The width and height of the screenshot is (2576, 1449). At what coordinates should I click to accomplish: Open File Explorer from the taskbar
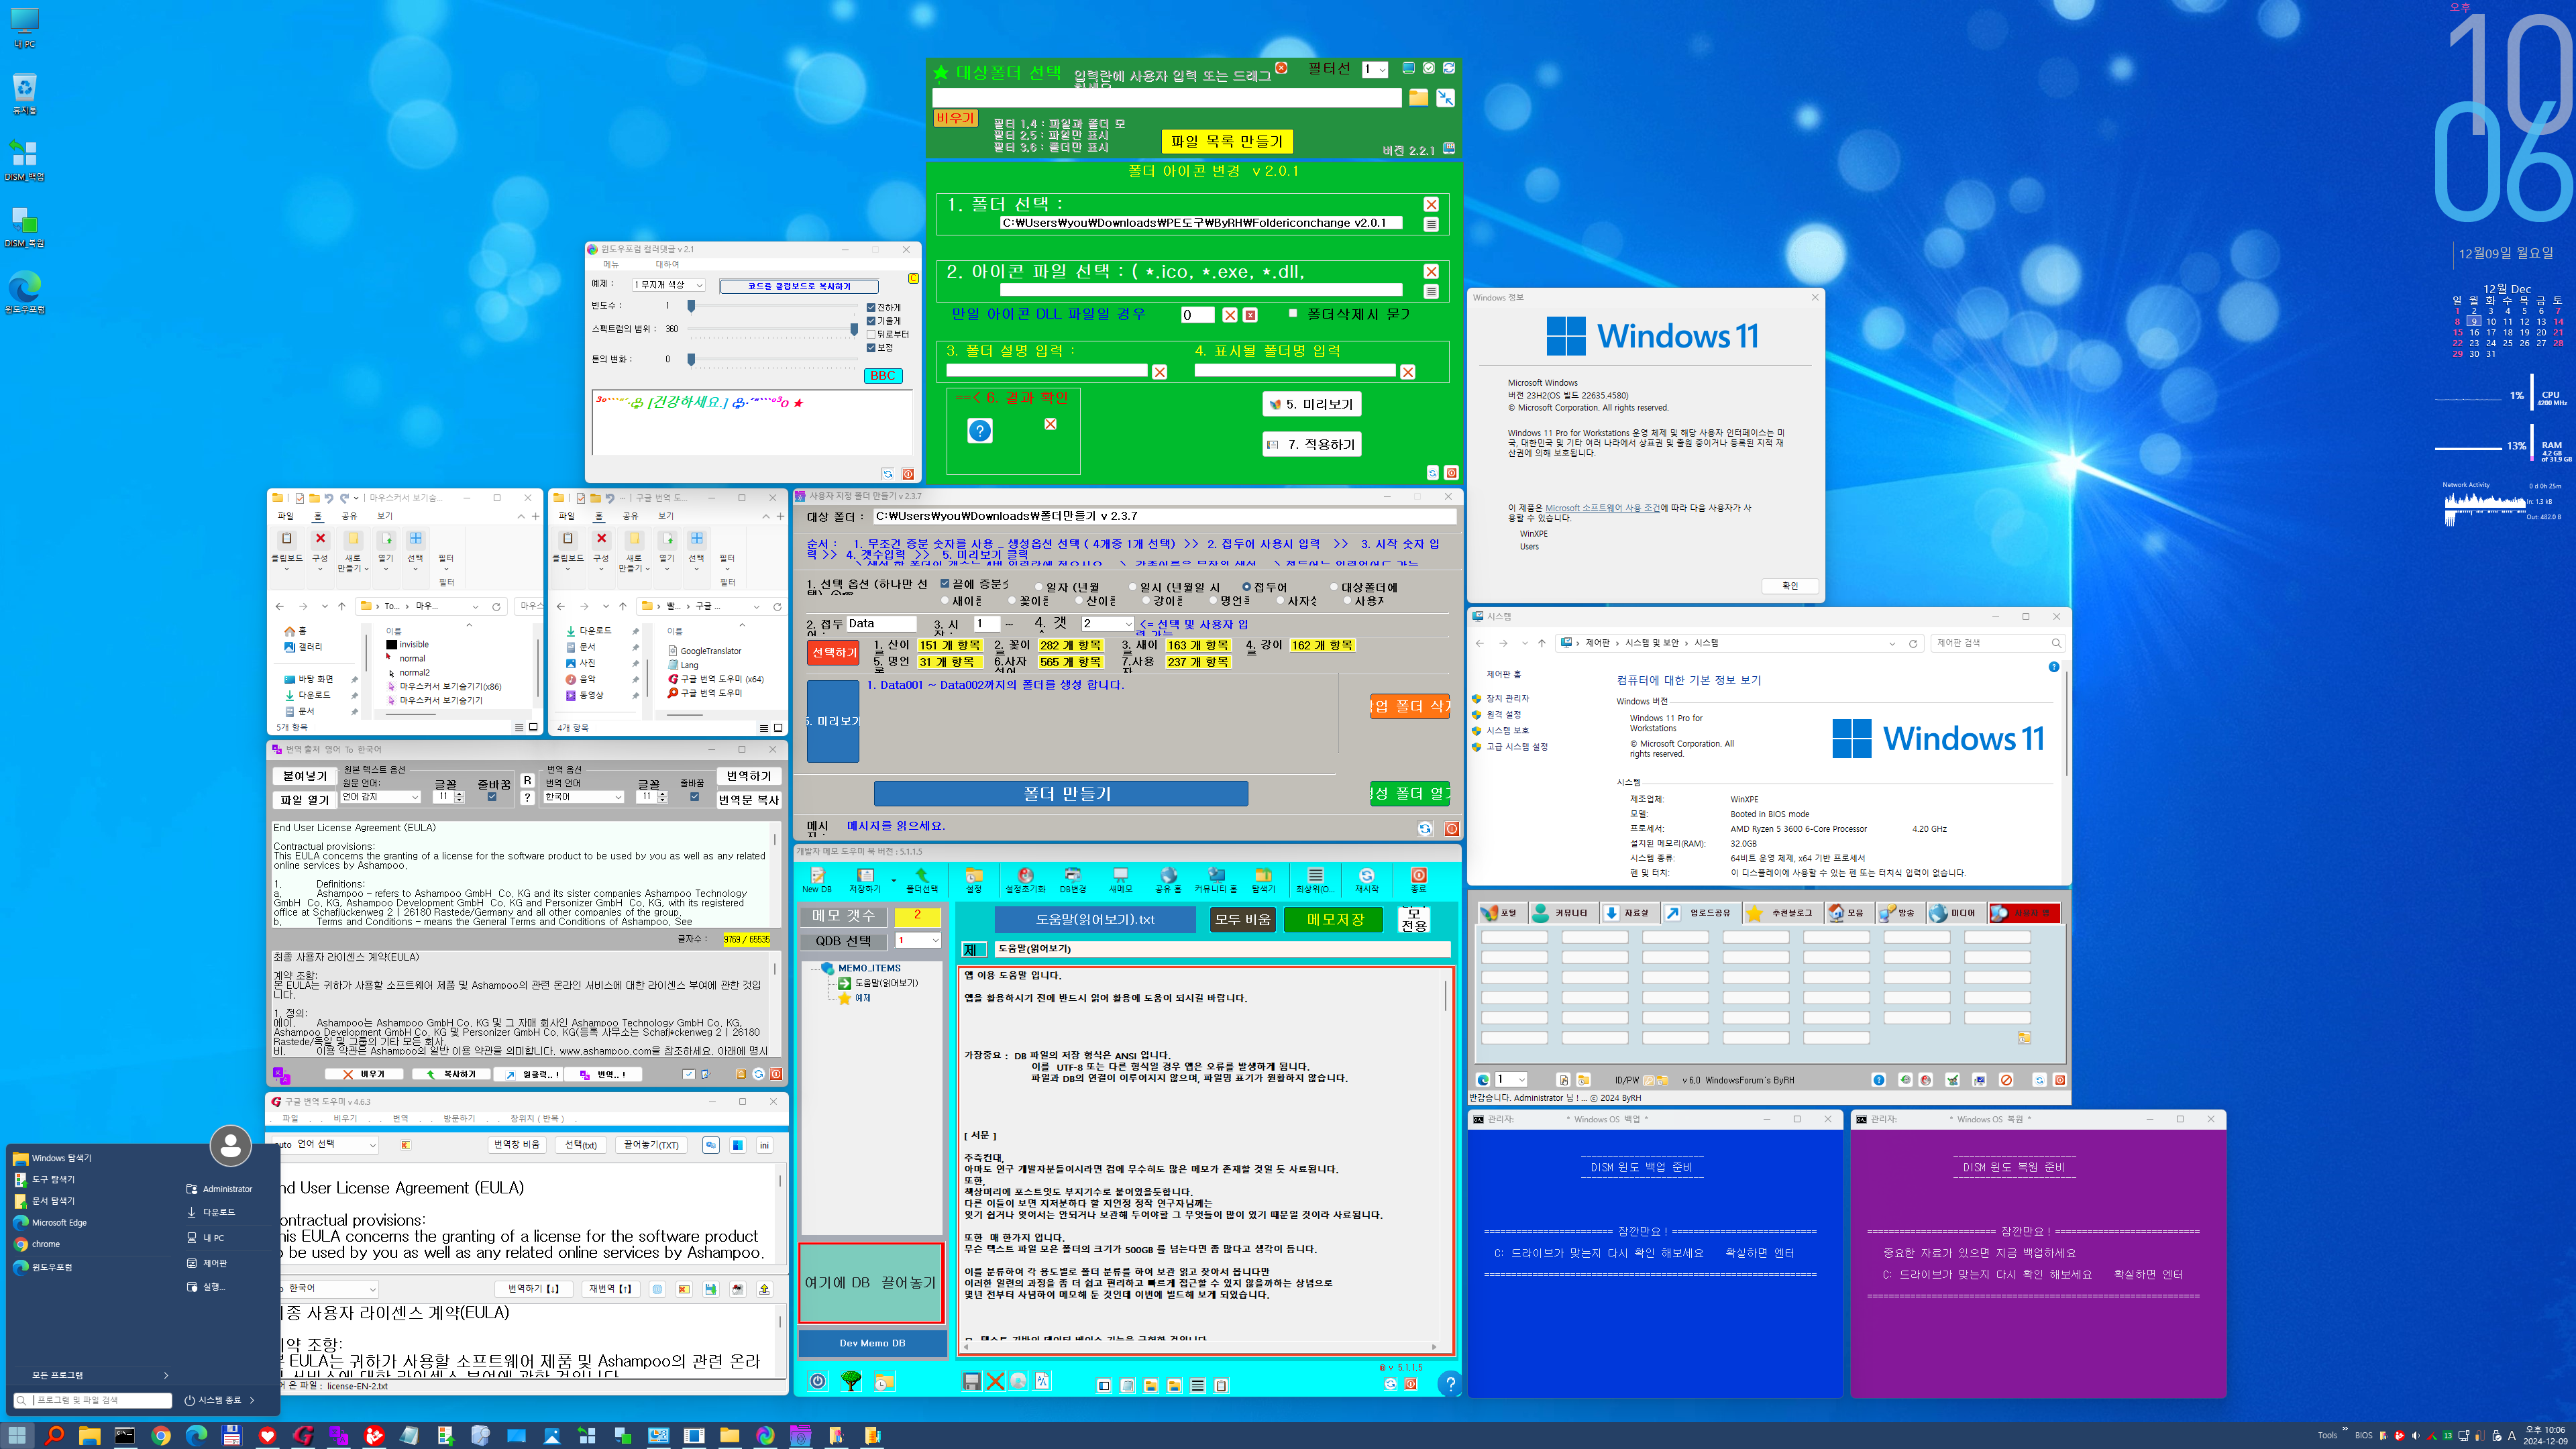[x=89, y=1435]
